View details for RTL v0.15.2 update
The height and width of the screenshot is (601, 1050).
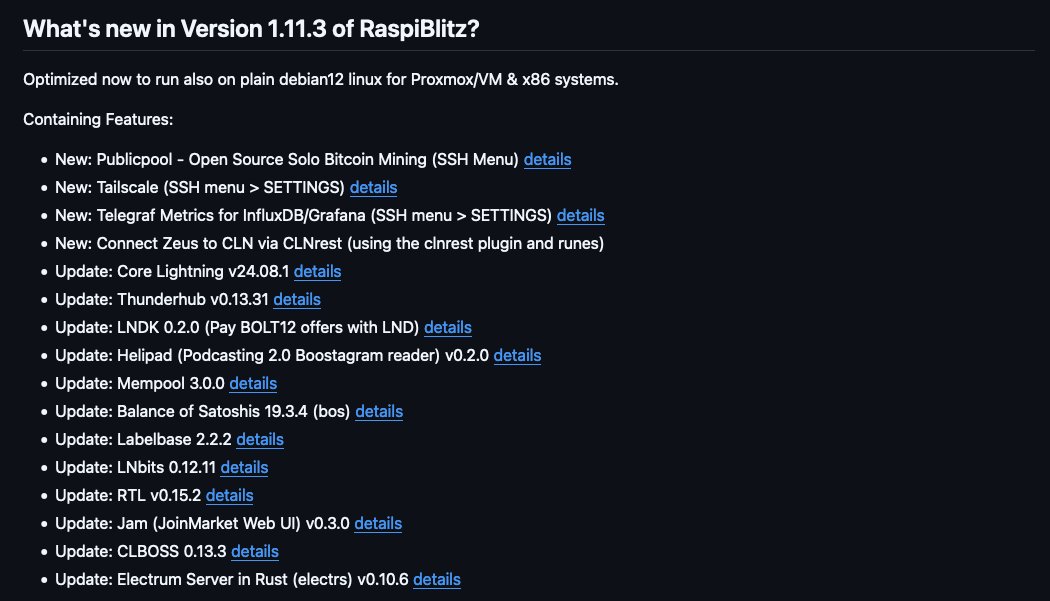click(229, 495)
